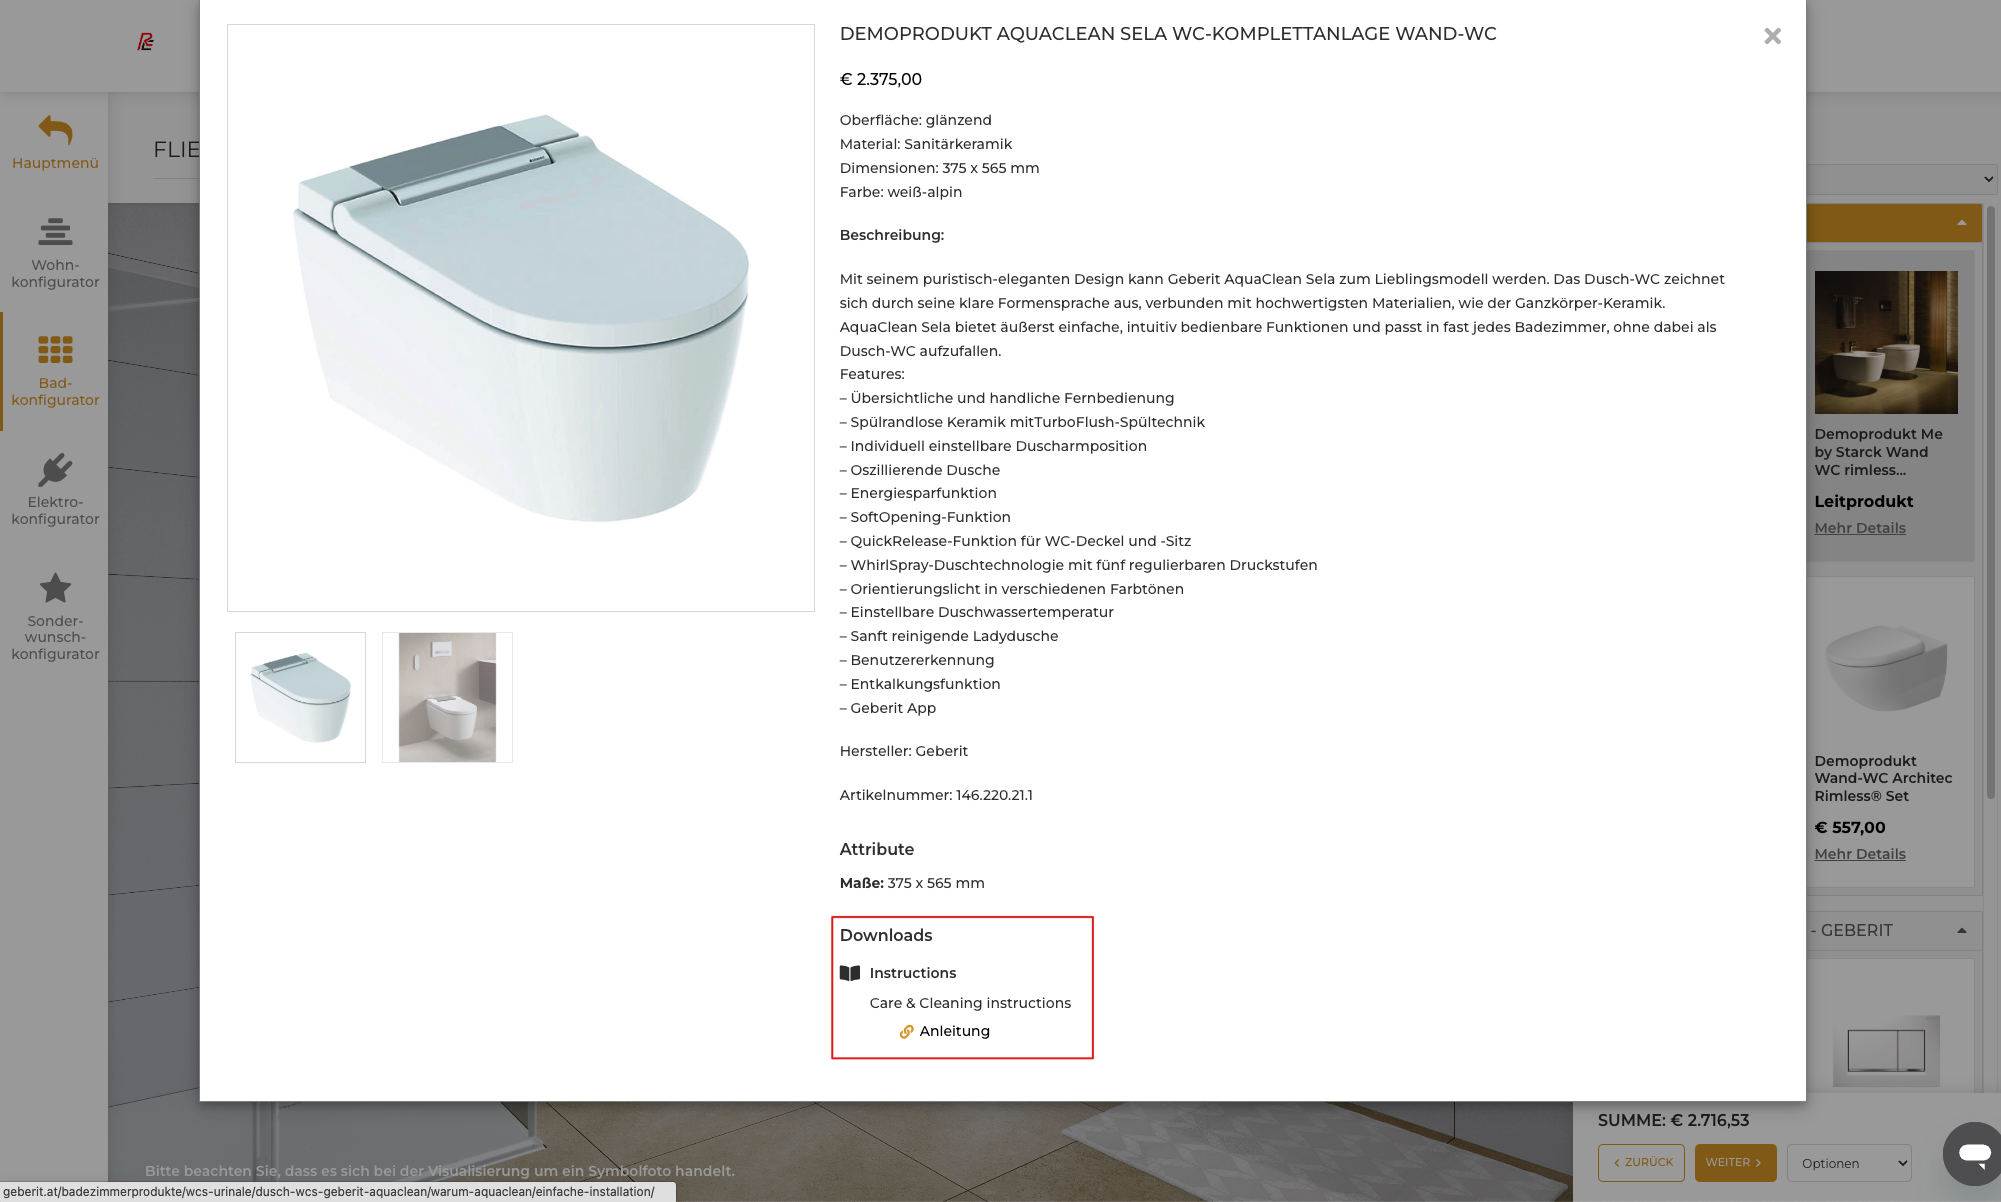The image size is (2001, 1202).
Task: Collapse the GEBERIT section
Action: click(1961, 931)
